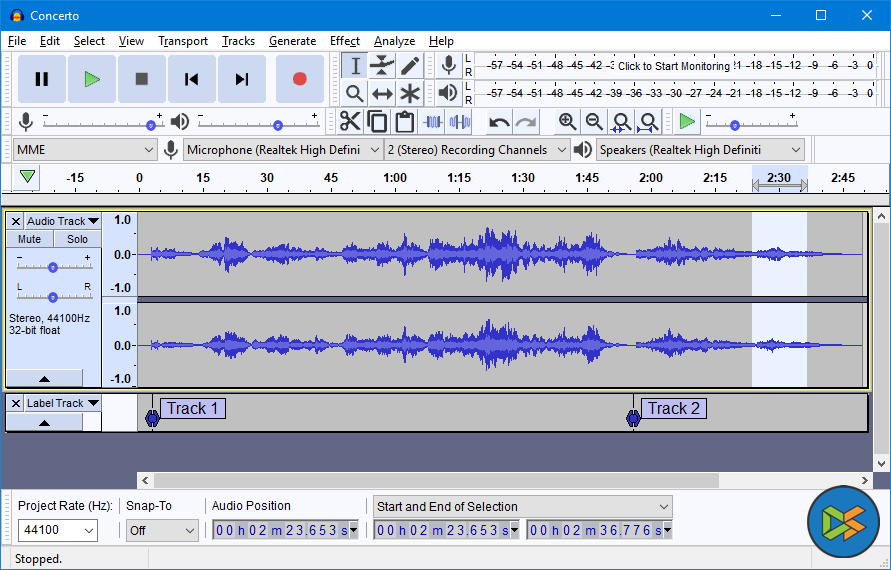Click the Track 2 label
The image size is (891, 570).
tap(673, 408)
